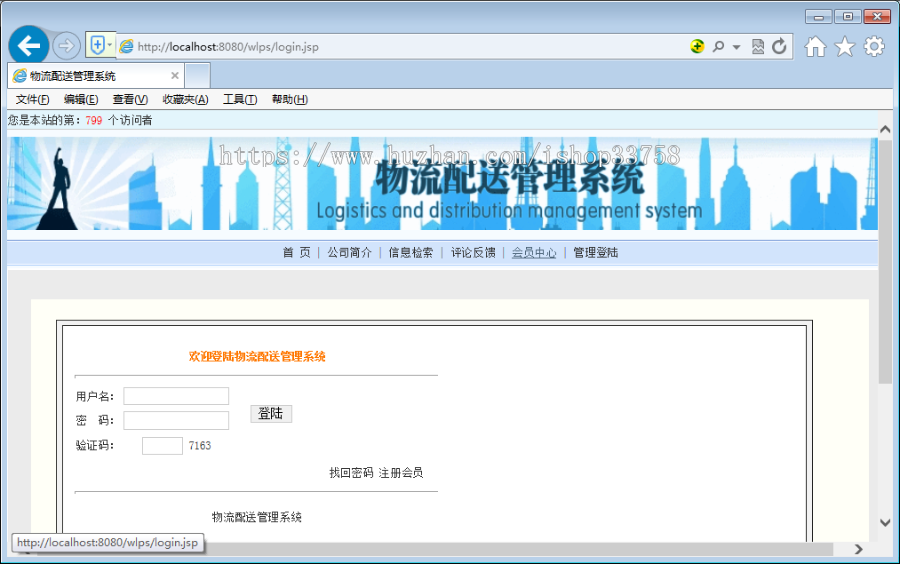The image size is (900, 564).
Task: Click the green plus add-on icon
Action: [x=697, y=46]
